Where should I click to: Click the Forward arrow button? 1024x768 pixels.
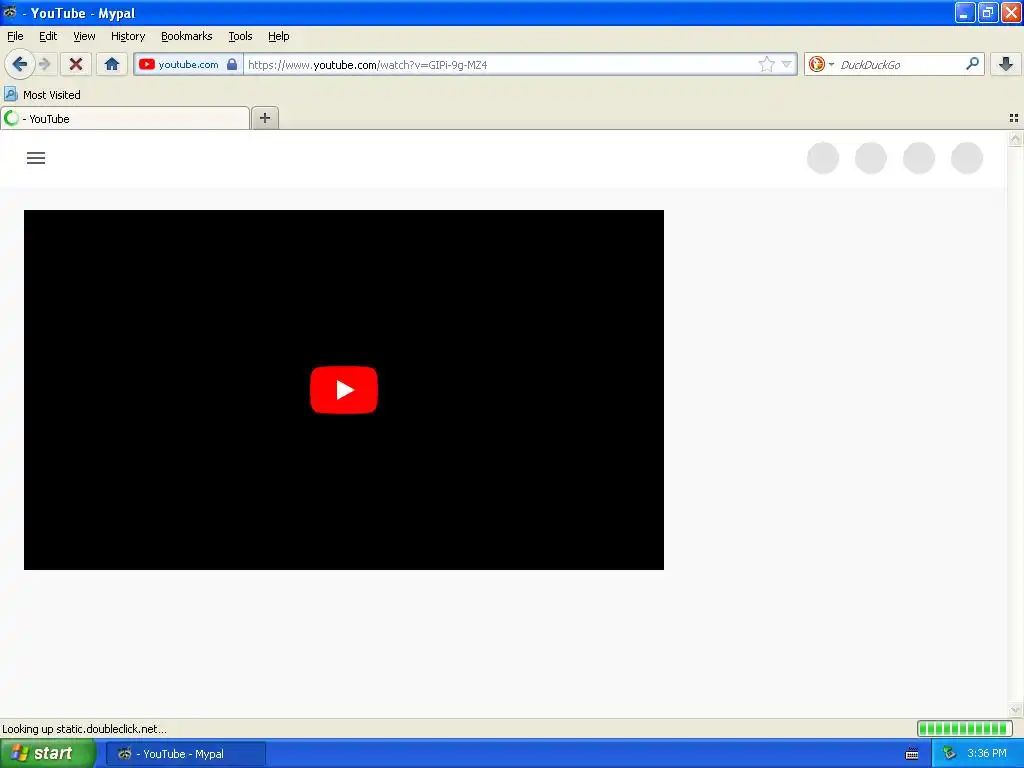click(45, 64)
